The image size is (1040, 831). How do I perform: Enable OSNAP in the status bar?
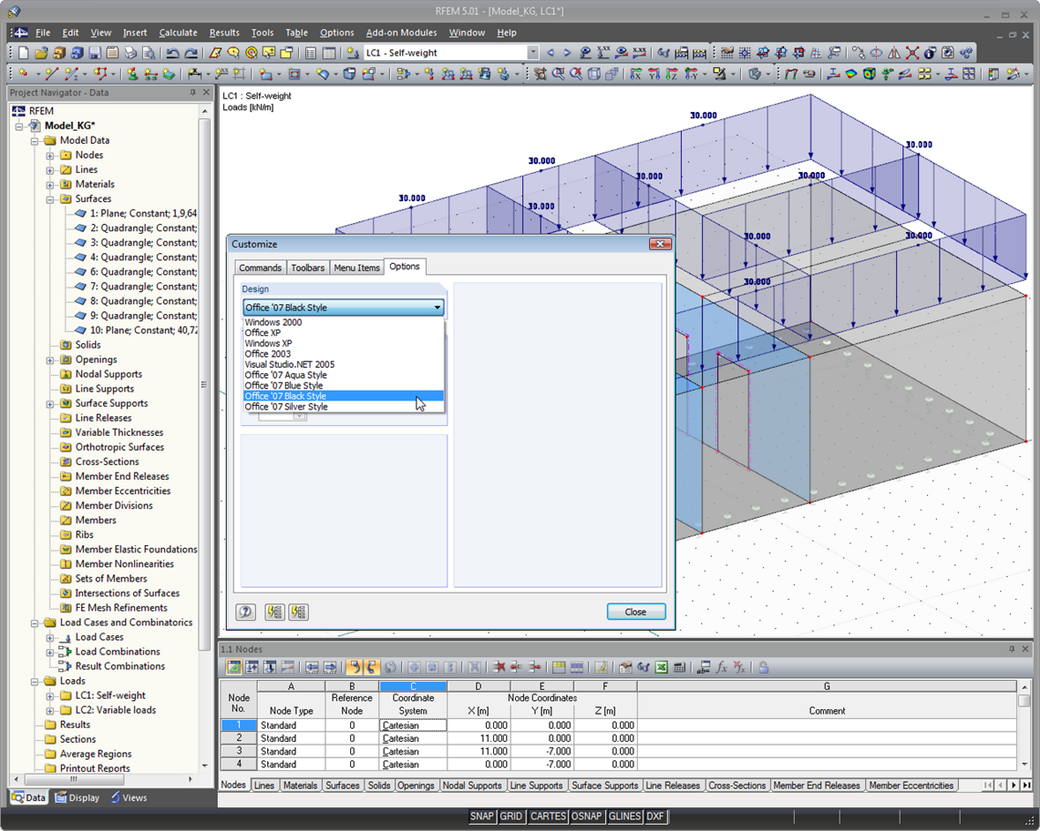[x=587, y=816]
